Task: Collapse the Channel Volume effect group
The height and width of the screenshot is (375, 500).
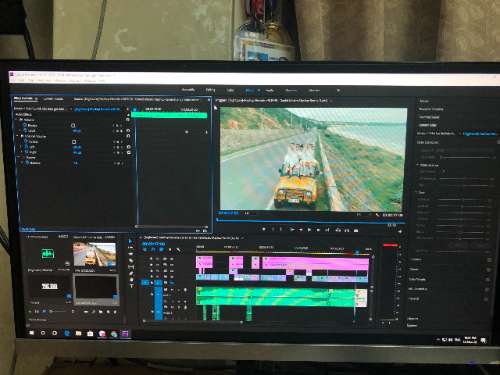Action: (x=18, y=136)
